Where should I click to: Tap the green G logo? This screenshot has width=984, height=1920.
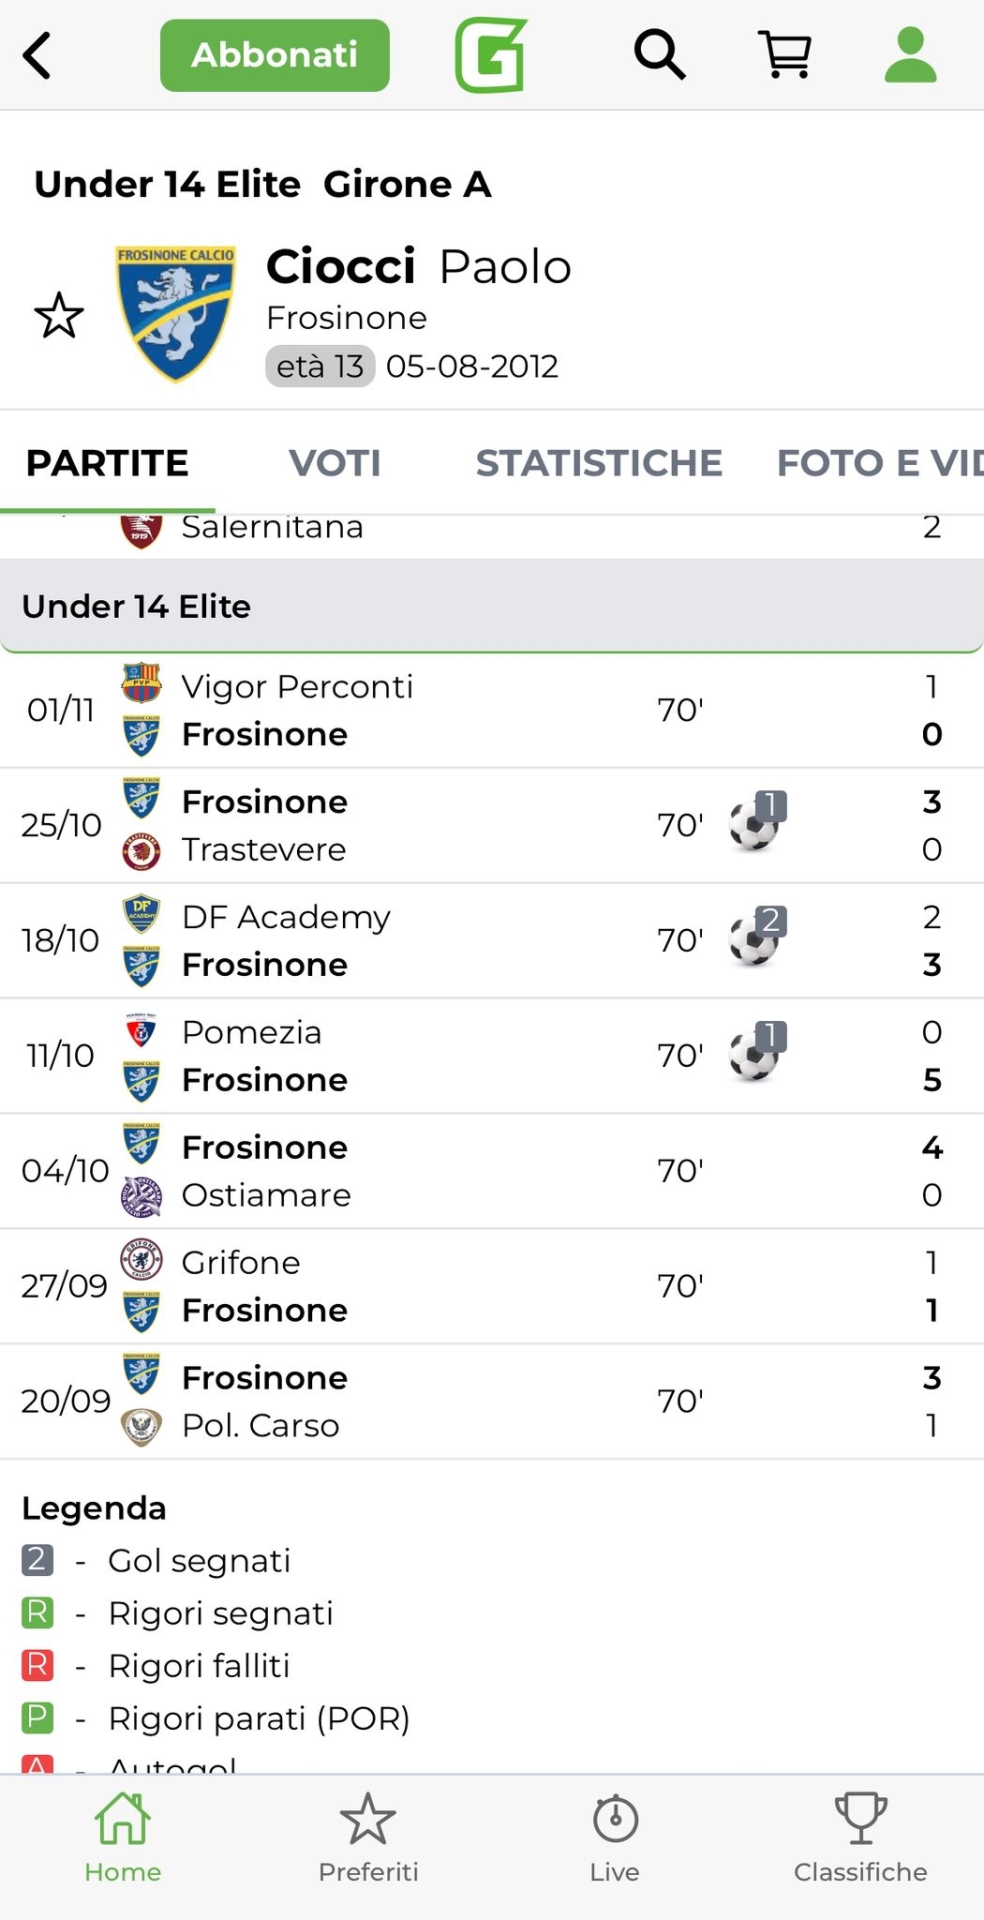coord(491,55)
